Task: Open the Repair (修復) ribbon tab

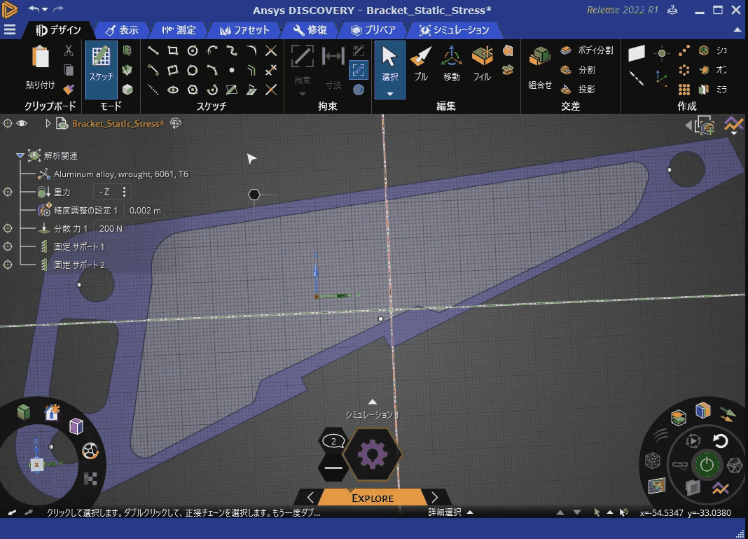Action: point(310,30)
